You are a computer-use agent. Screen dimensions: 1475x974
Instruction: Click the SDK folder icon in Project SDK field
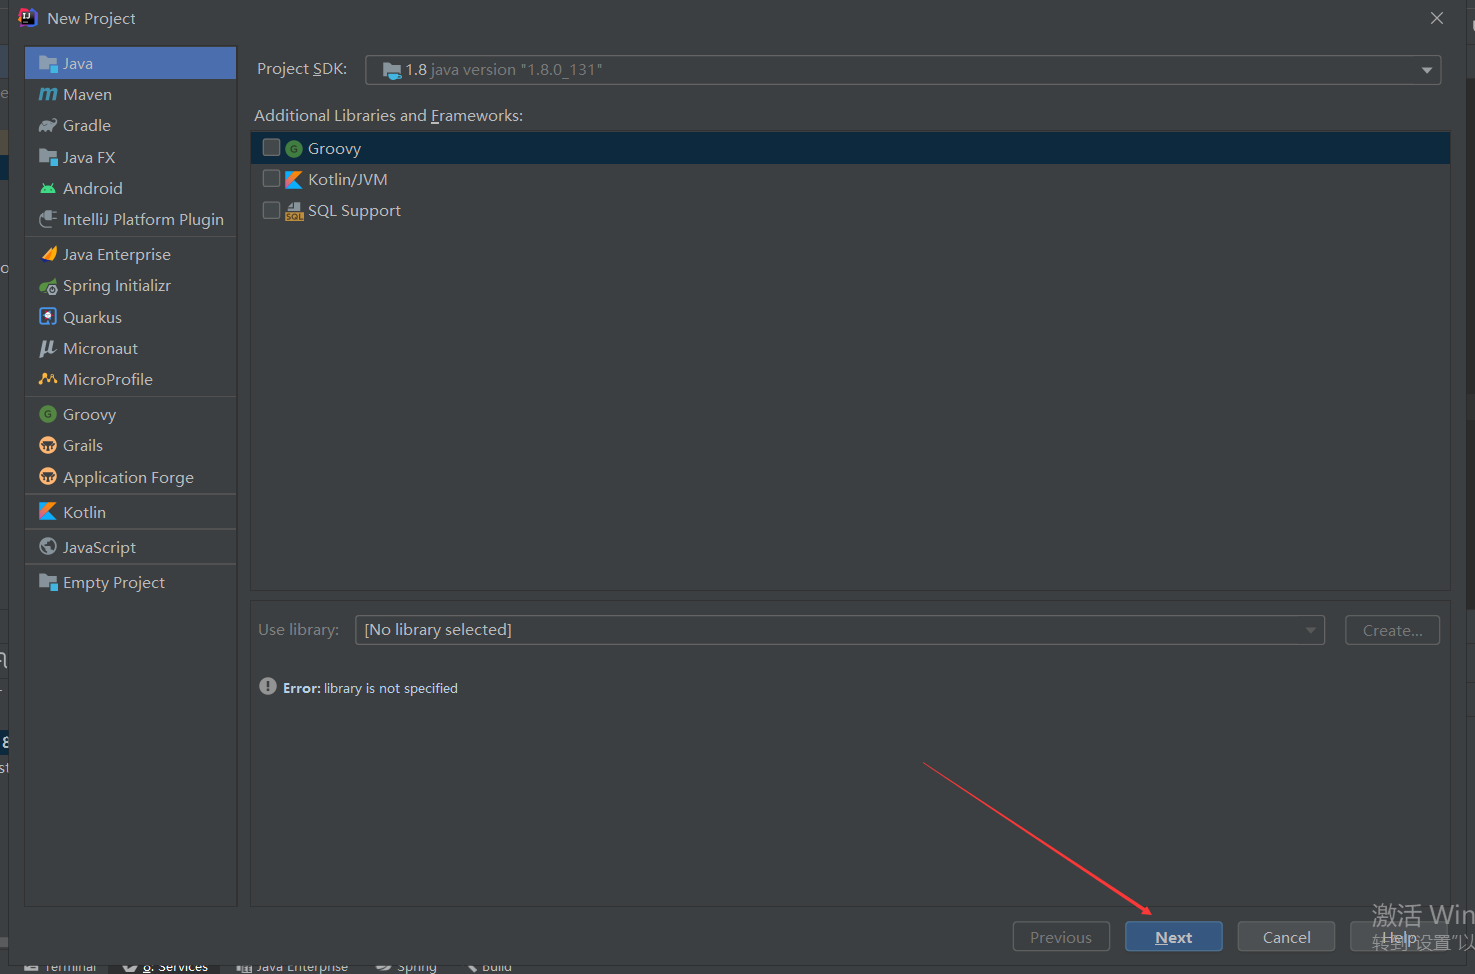(392, 70)
